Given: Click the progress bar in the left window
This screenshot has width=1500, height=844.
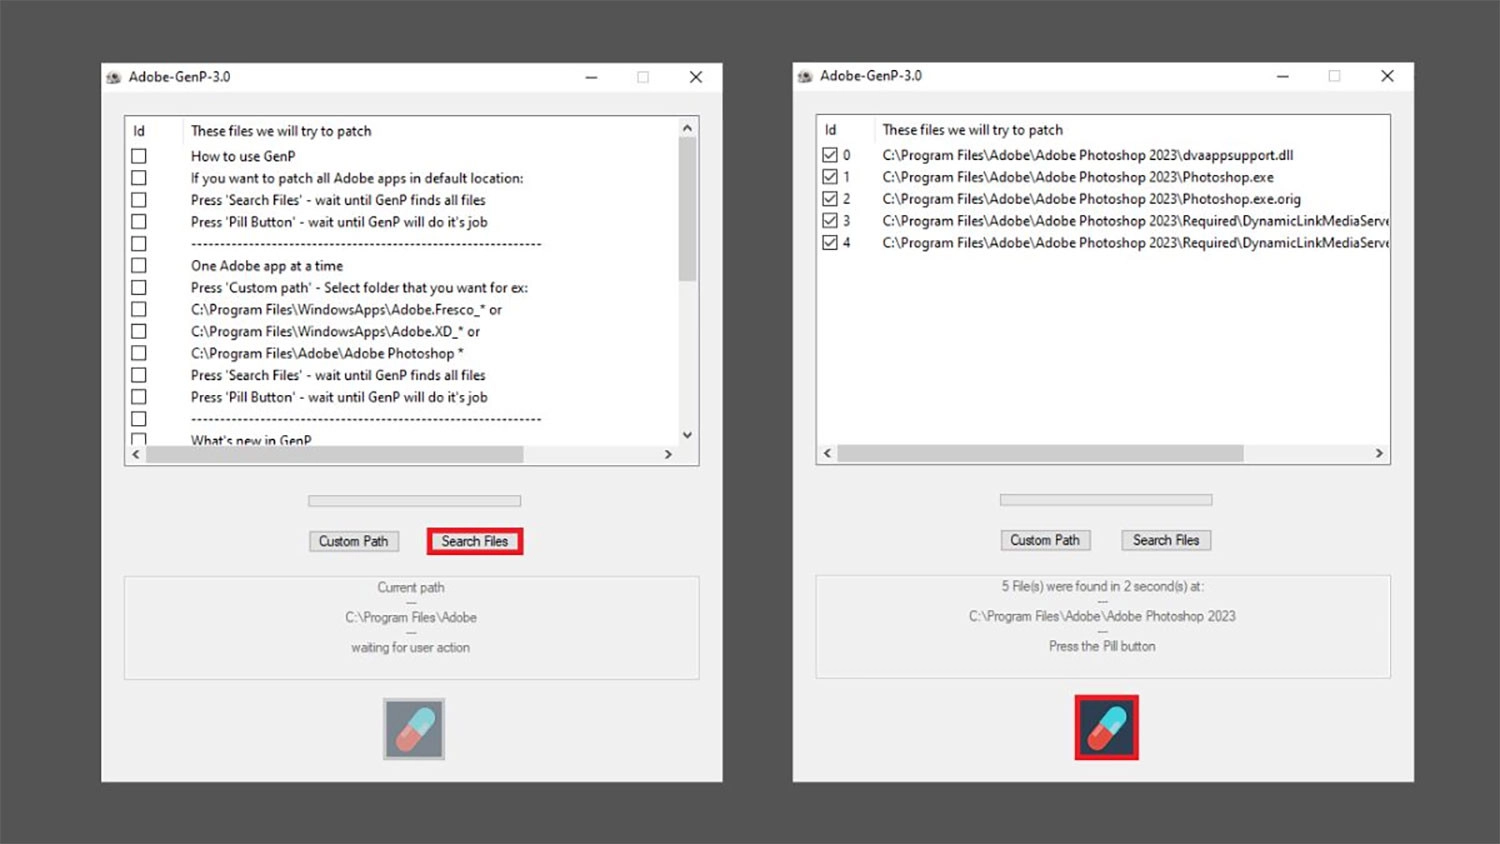Looking at the screenshot, I should tap(414, 501).
